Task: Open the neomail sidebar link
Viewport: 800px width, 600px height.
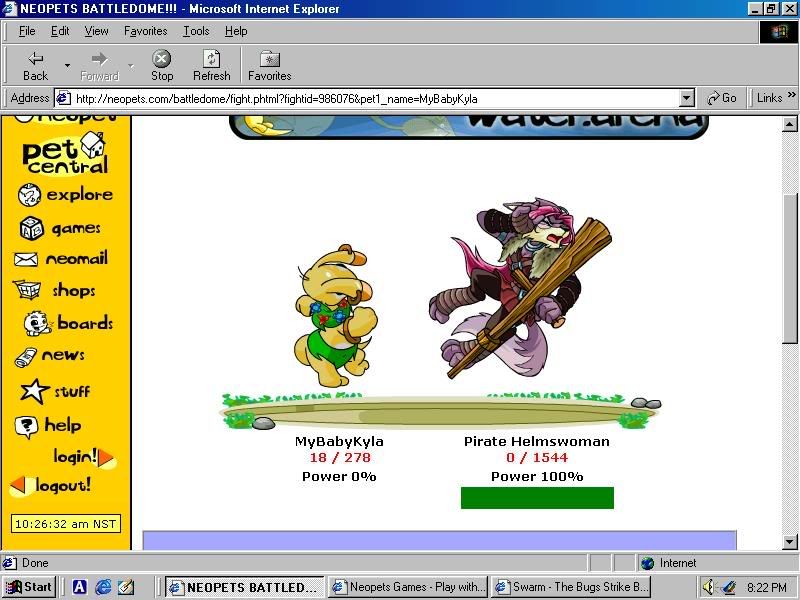Action: (77, 259)
